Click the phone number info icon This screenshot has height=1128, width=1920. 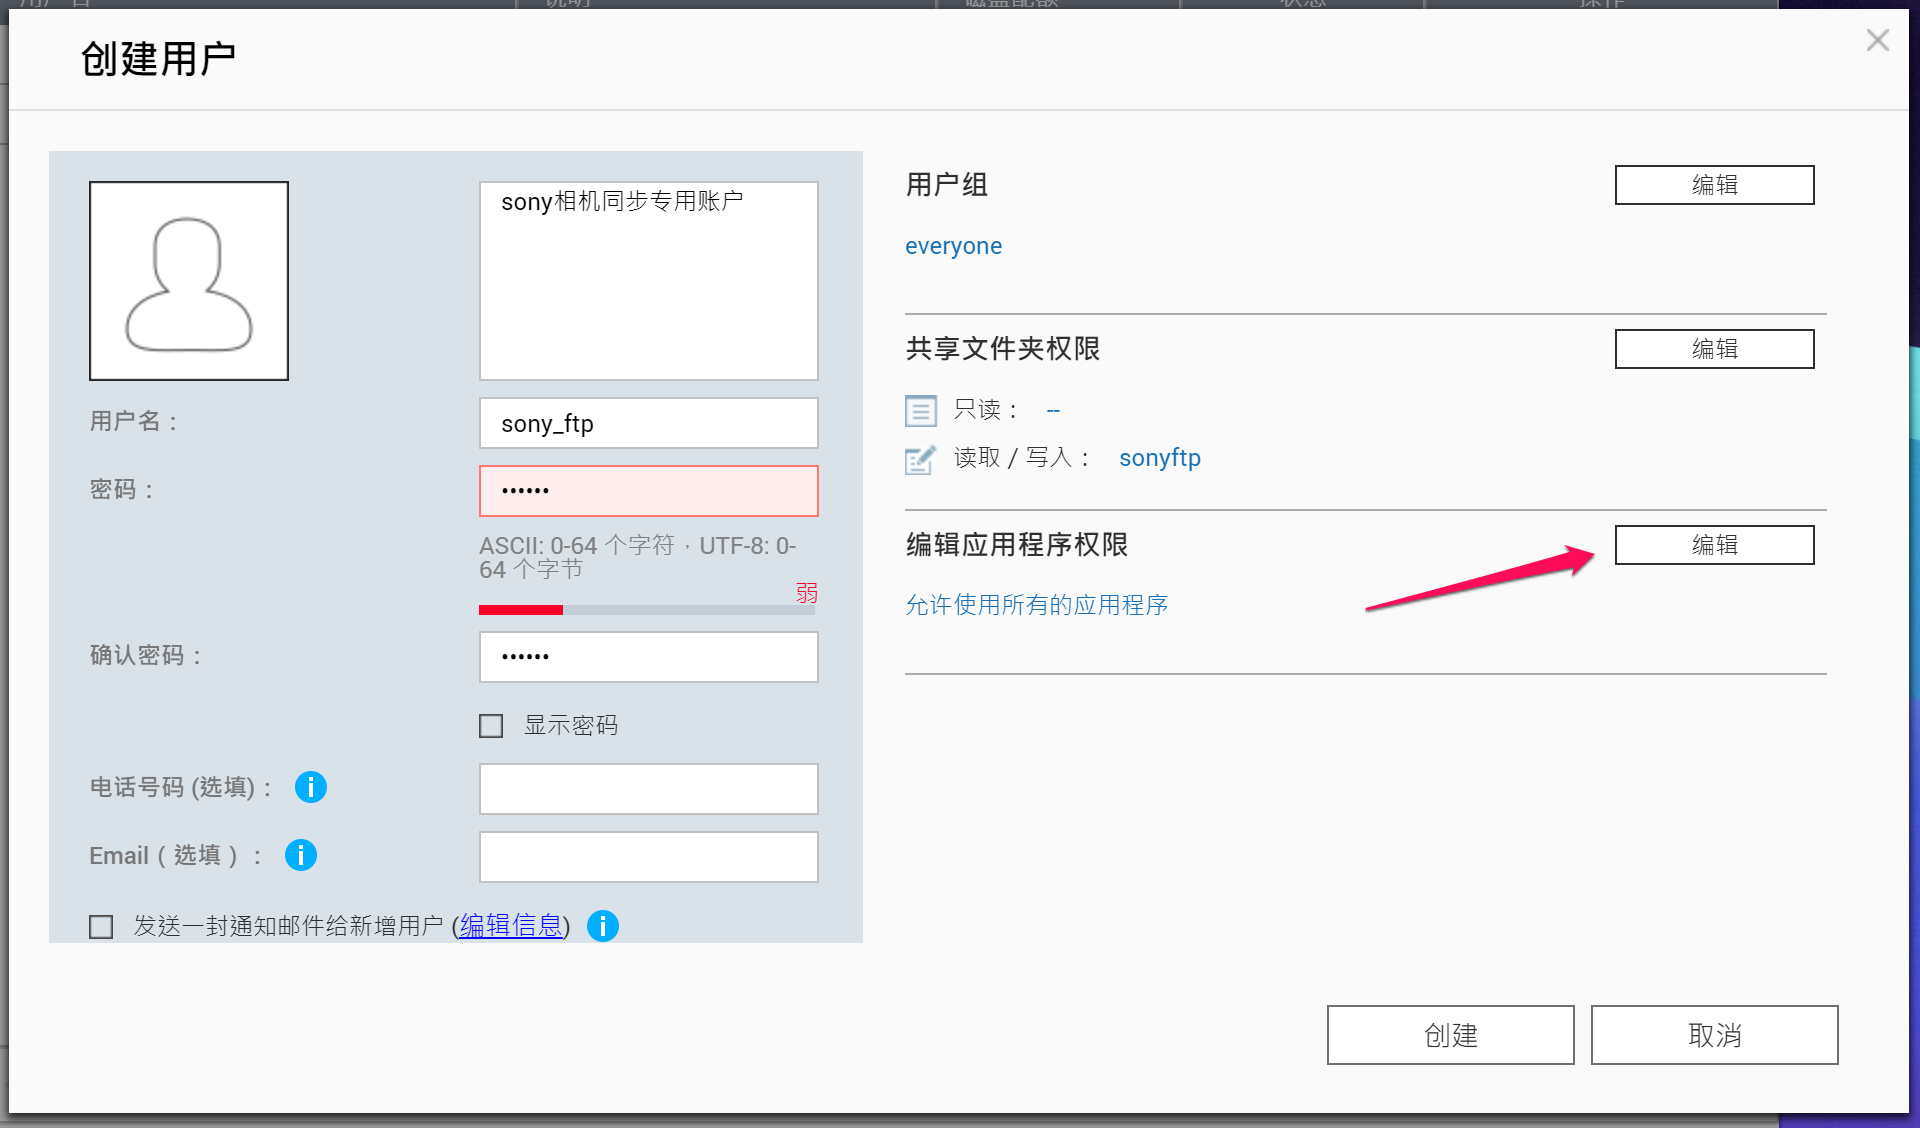click(x=311, y=787)
